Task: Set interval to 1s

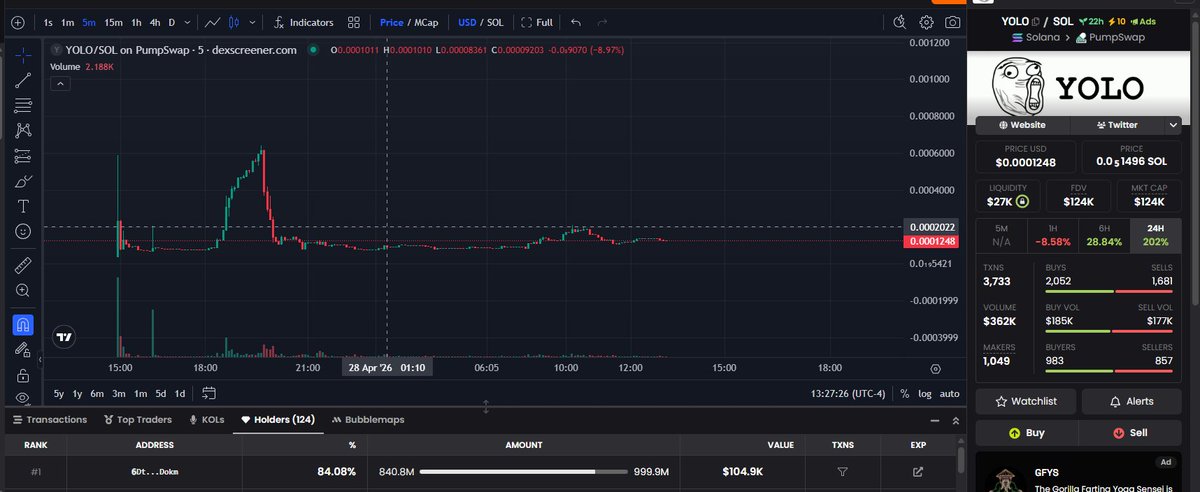Action: (x=48, y=22)
